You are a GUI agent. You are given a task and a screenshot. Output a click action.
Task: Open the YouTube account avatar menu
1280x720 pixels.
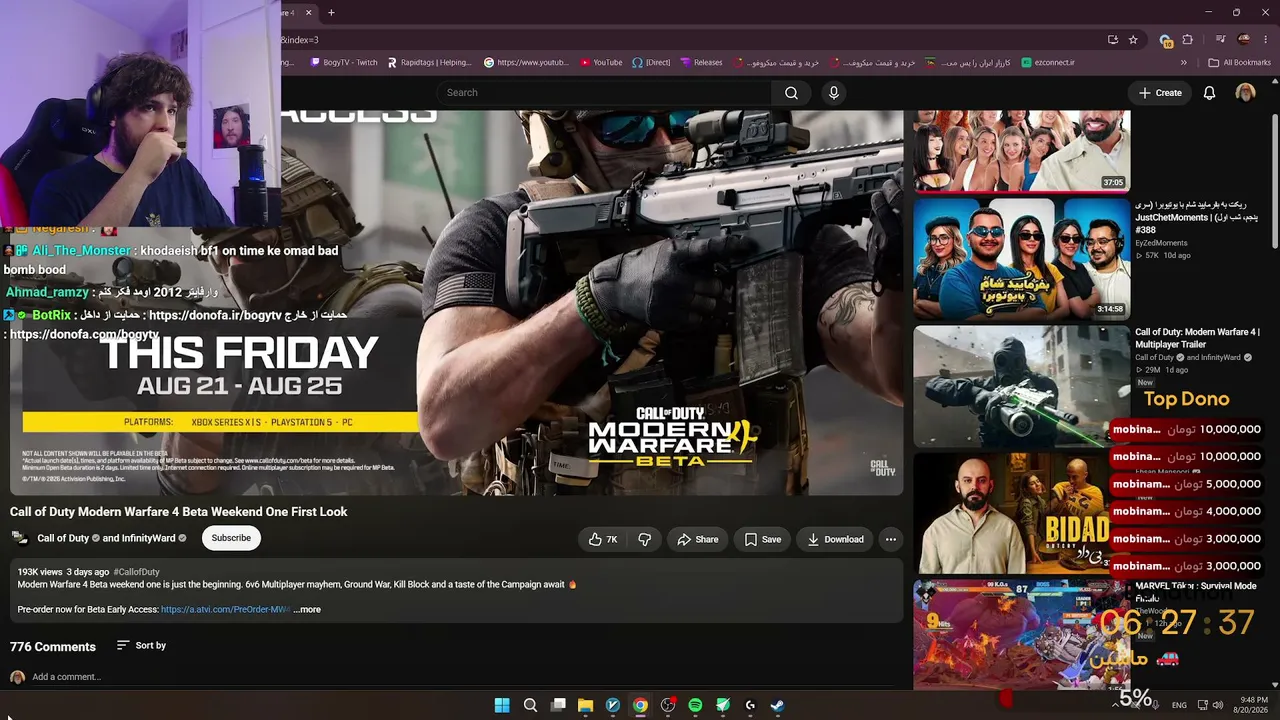pyautogui.click(x=1245, y=93)
